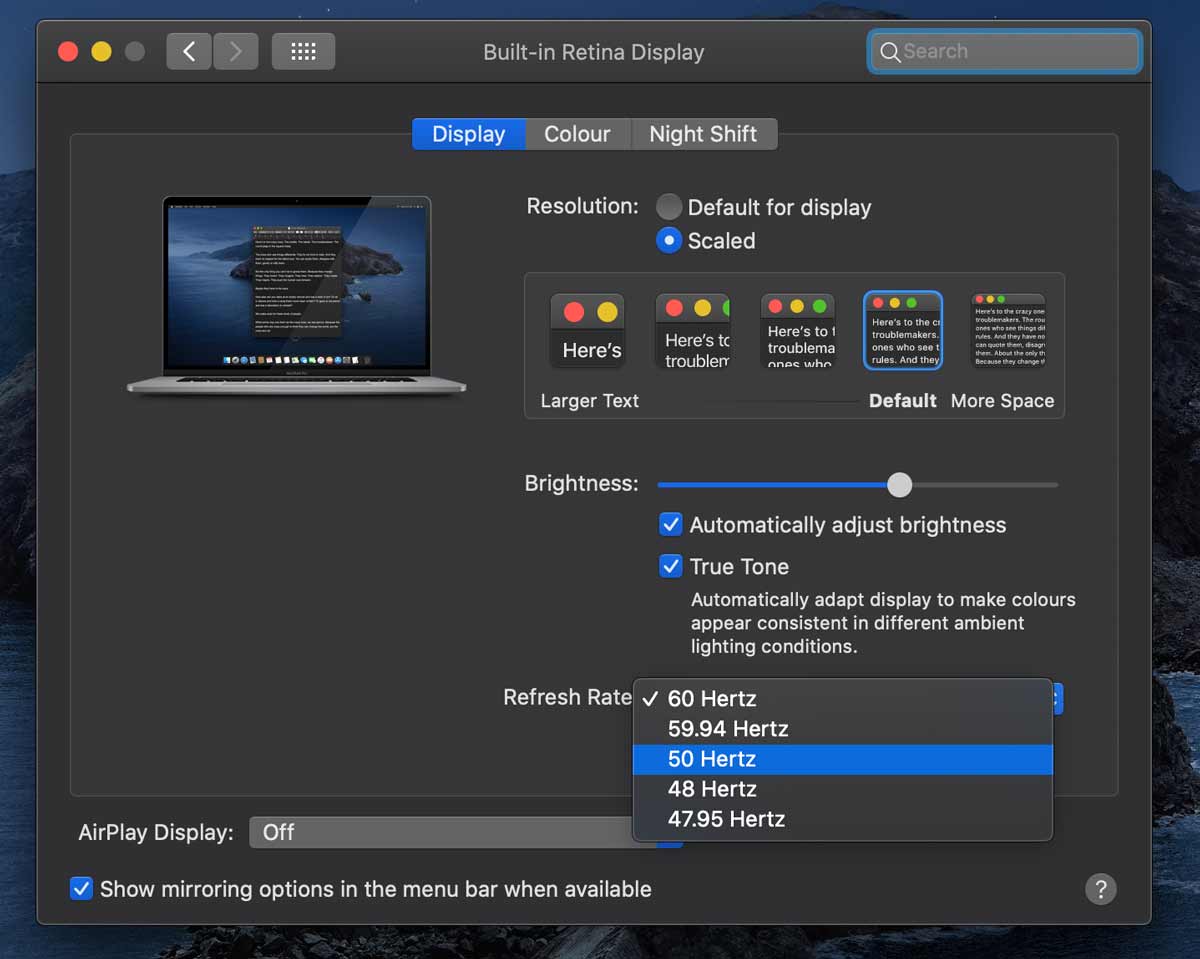The width and height of the screenshot is (1200, 959).
Task: Select 50 Hertz refresh rate
Action: pyautogui.click(x=843, y=759)
